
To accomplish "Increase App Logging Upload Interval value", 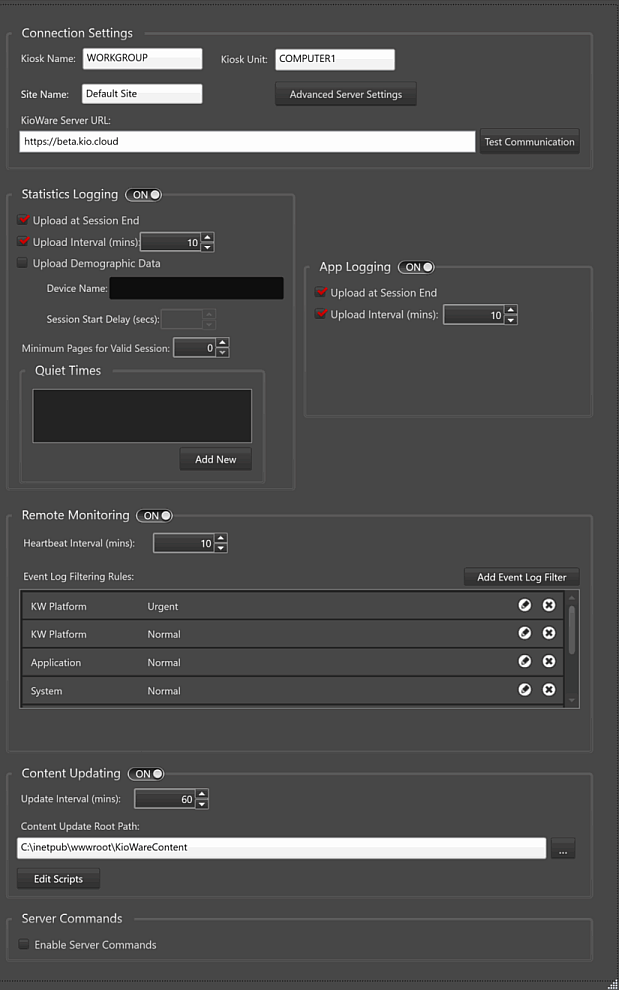I will (512, 309).
